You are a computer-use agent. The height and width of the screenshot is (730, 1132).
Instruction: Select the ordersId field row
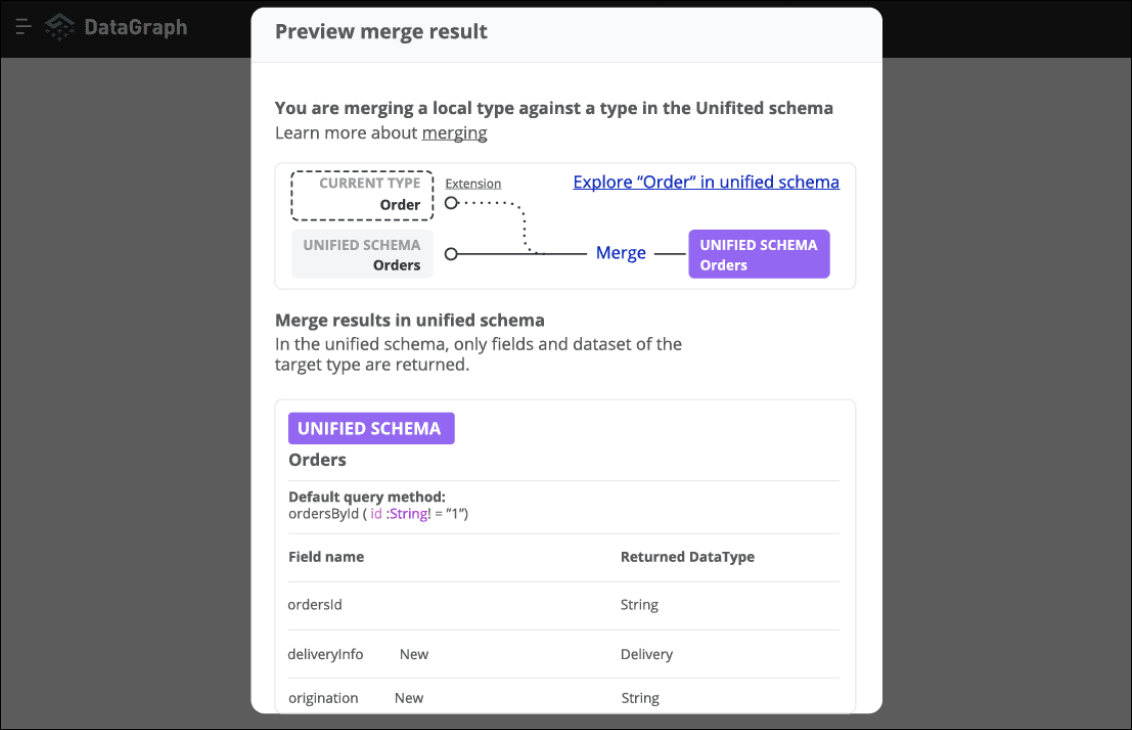coord(564,605)
